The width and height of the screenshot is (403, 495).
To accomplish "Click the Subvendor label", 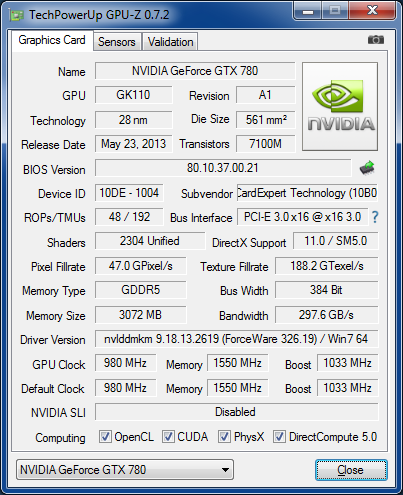I will 207,194.
